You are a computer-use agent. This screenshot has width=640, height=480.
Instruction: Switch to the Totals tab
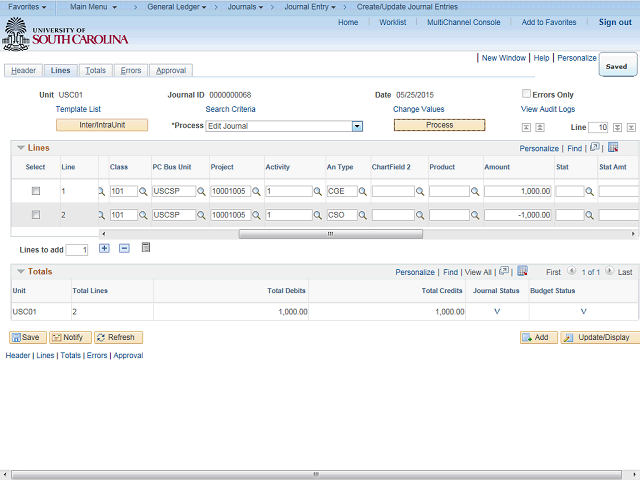click(96, 71)
